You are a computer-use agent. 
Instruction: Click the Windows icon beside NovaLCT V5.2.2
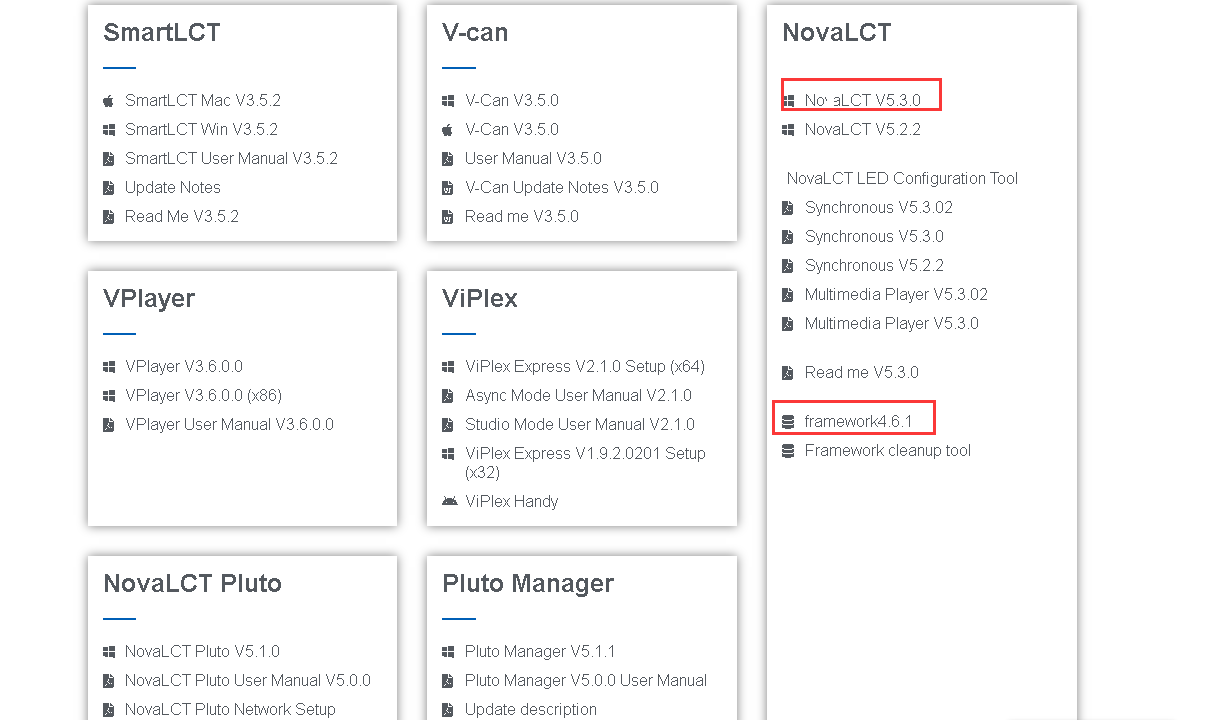click(788, 130)
